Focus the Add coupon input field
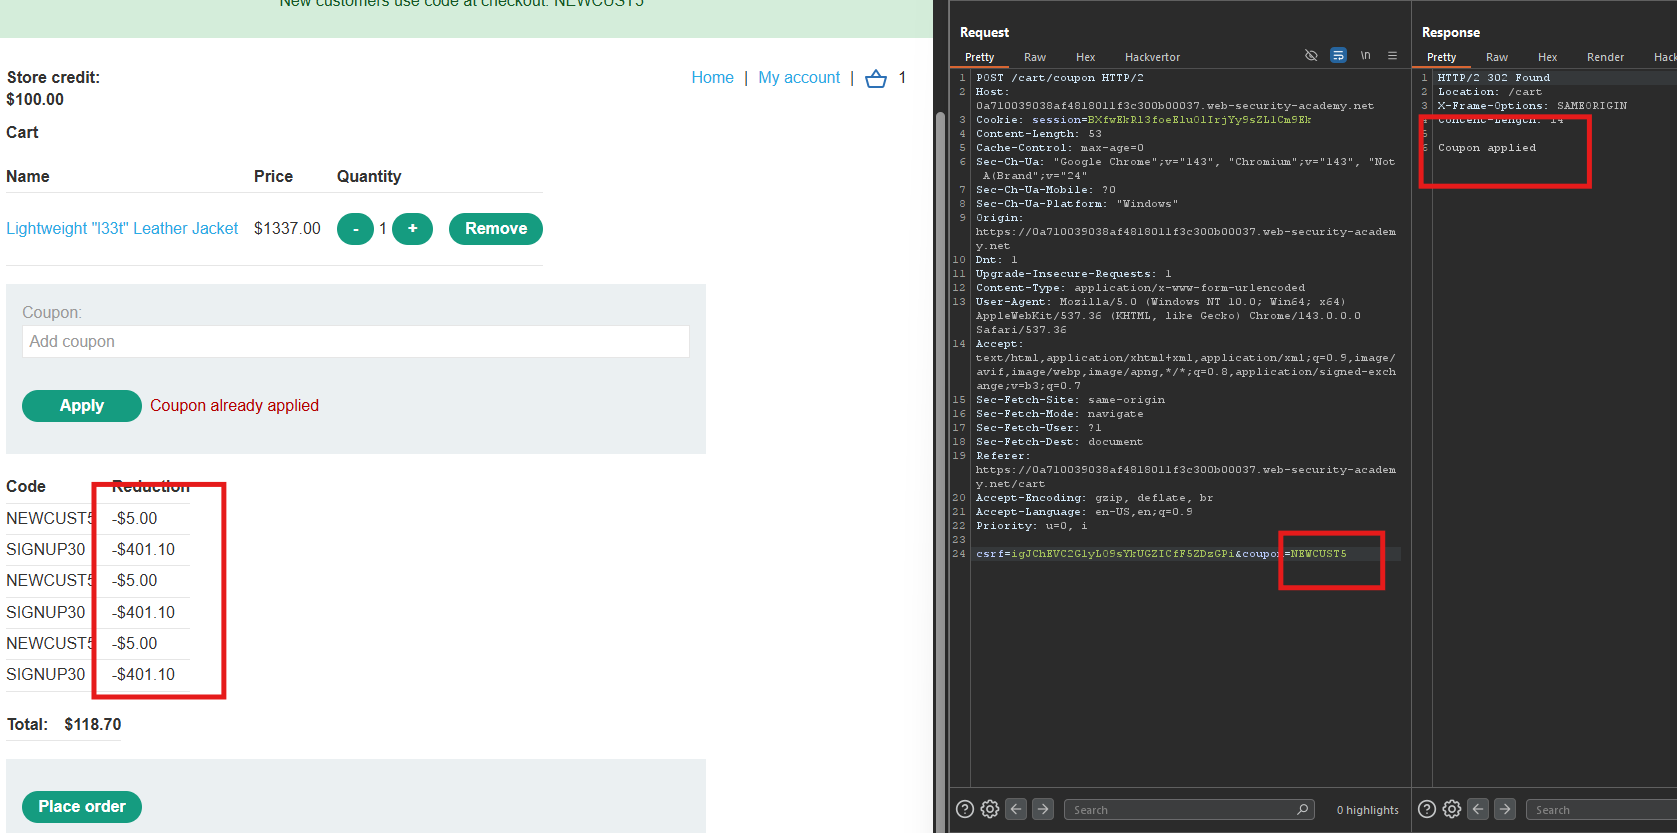This screenshot has height=833, width=1677. pos(356,342)
